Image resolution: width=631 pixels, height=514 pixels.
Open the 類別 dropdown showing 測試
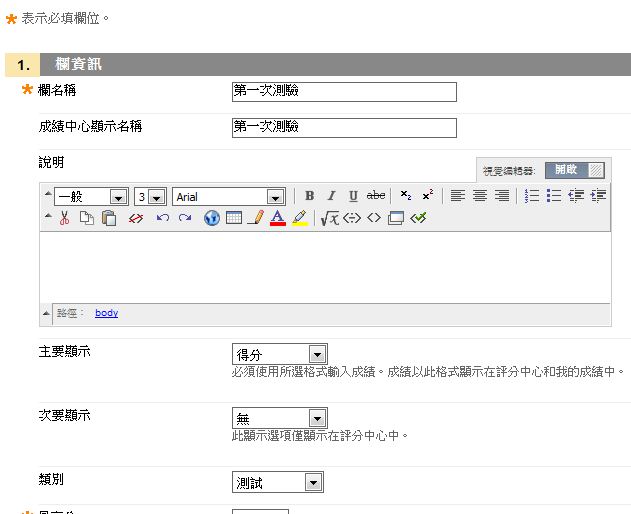coord(277,483)
